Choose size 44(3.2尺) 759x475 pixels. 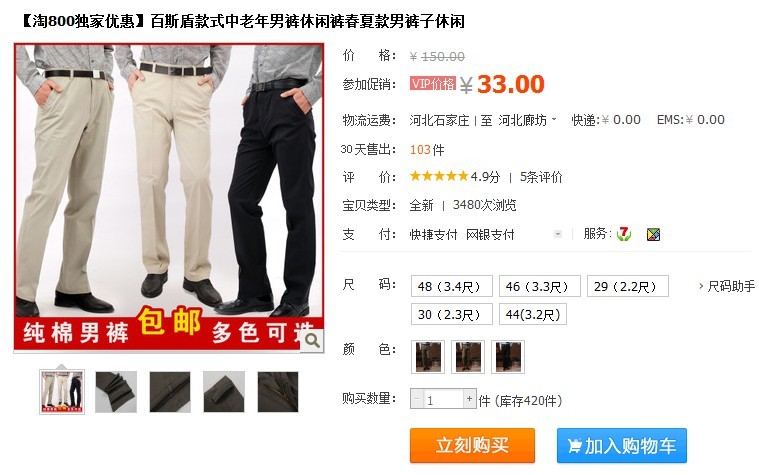(x=532, y=314)
